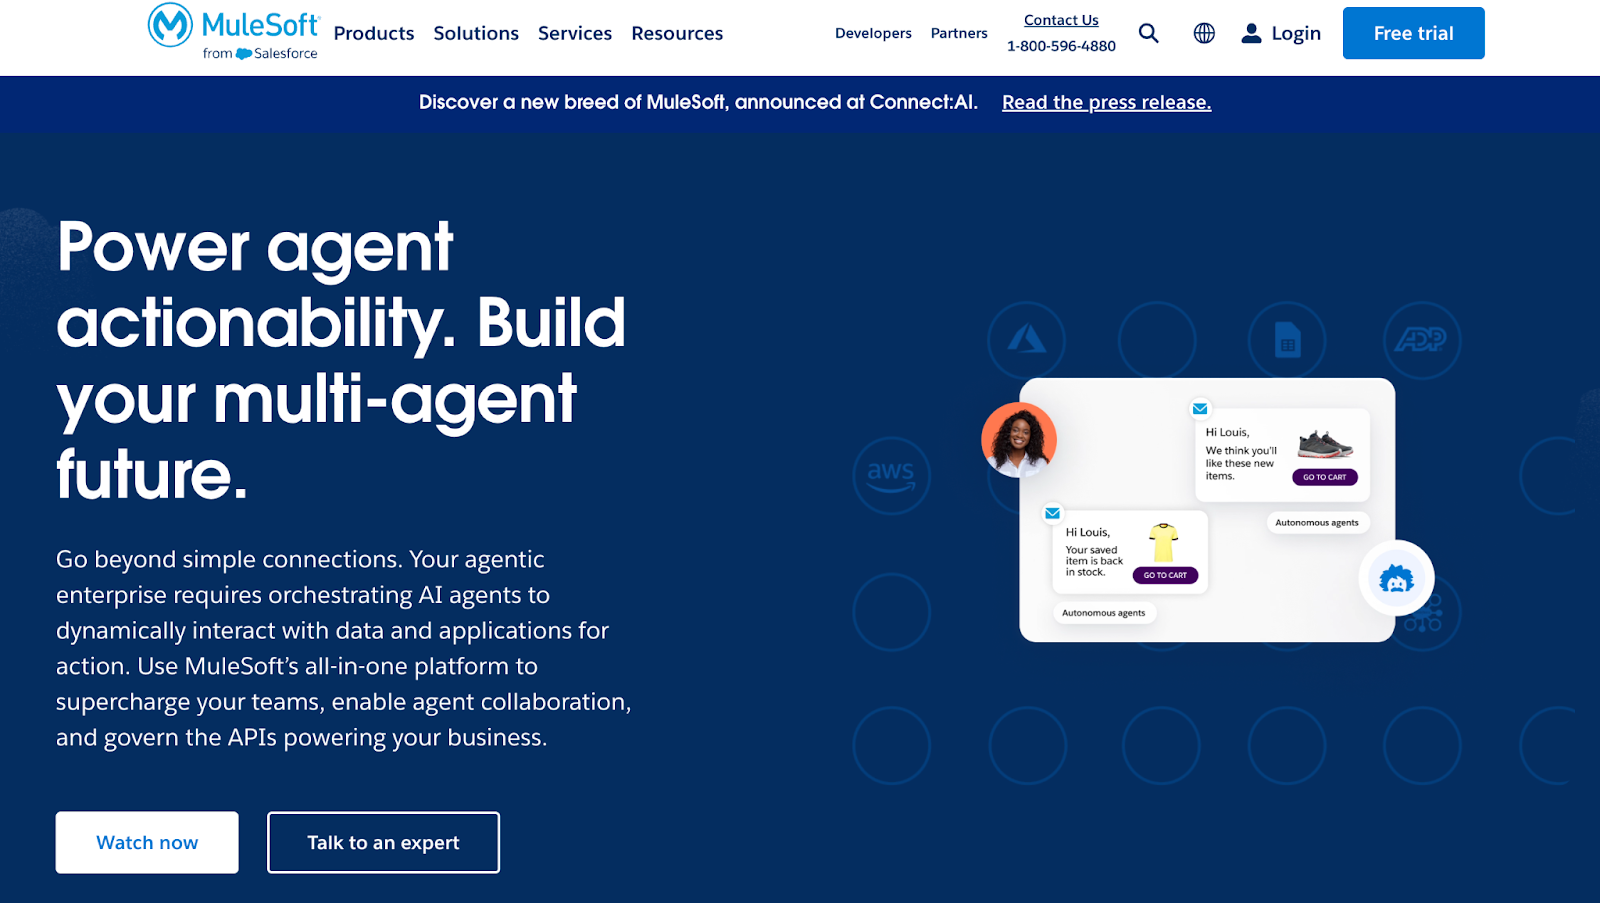Click the Login text link
This screenshot has width=1600, height=903.
(x=1296, y=34)
